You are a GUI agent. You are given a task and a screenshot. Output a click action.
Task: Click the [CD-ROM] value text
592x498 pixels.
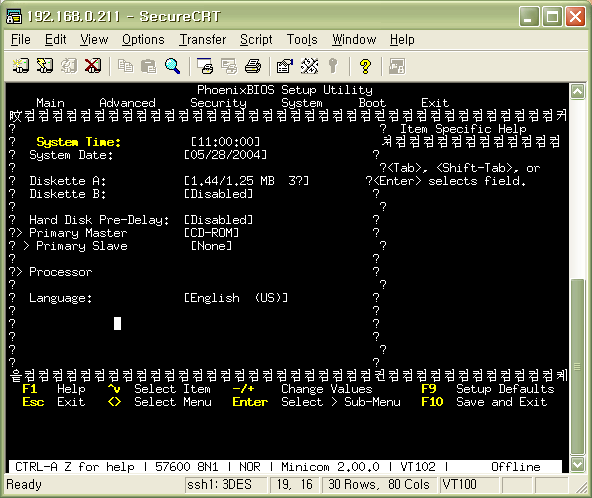[x=211, y=233]
